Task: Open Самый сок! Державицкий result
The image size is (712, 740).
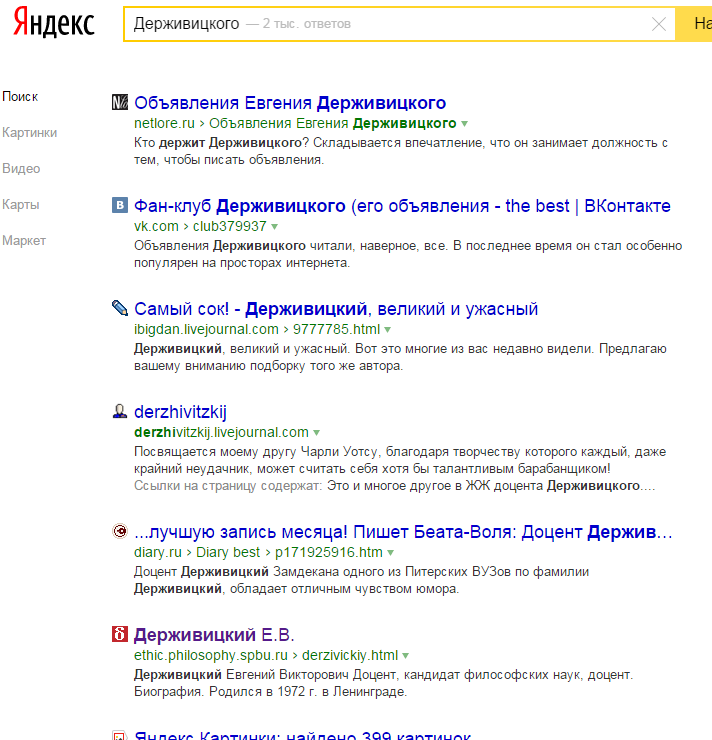Action: click(336, 309)
